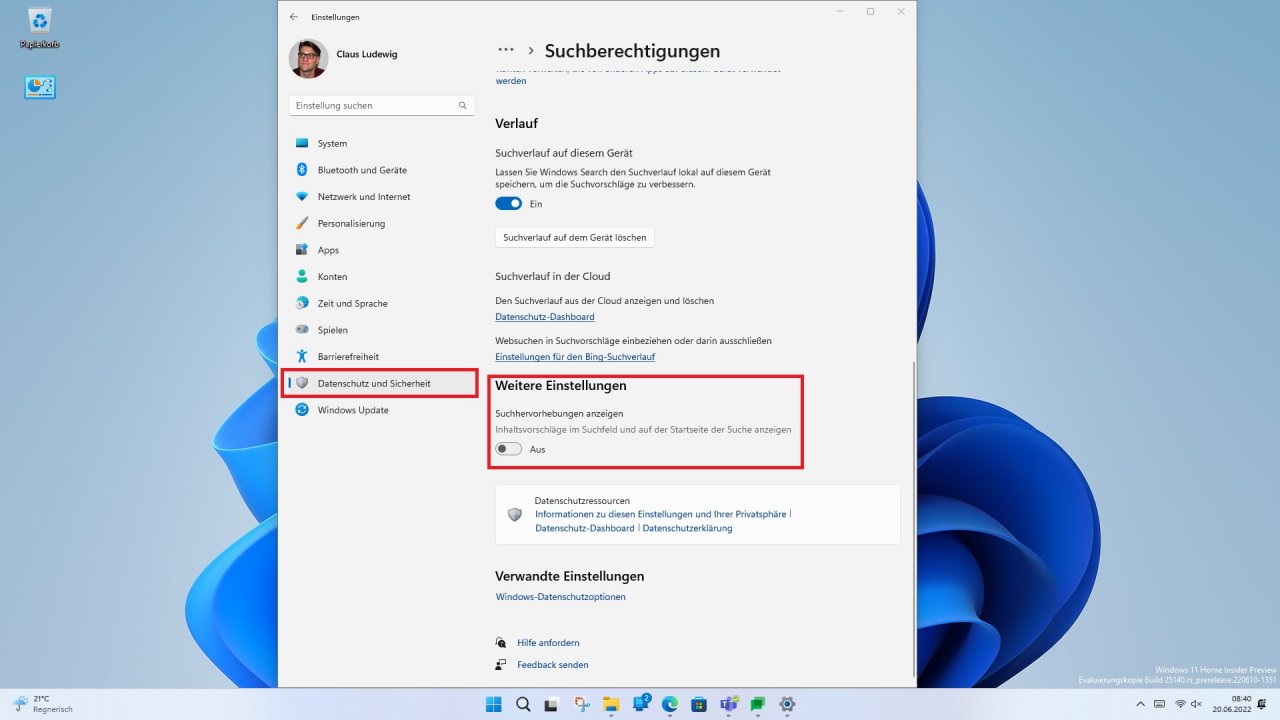
Task: Open the Personalisierung category
Action: [x=380, y=223]
